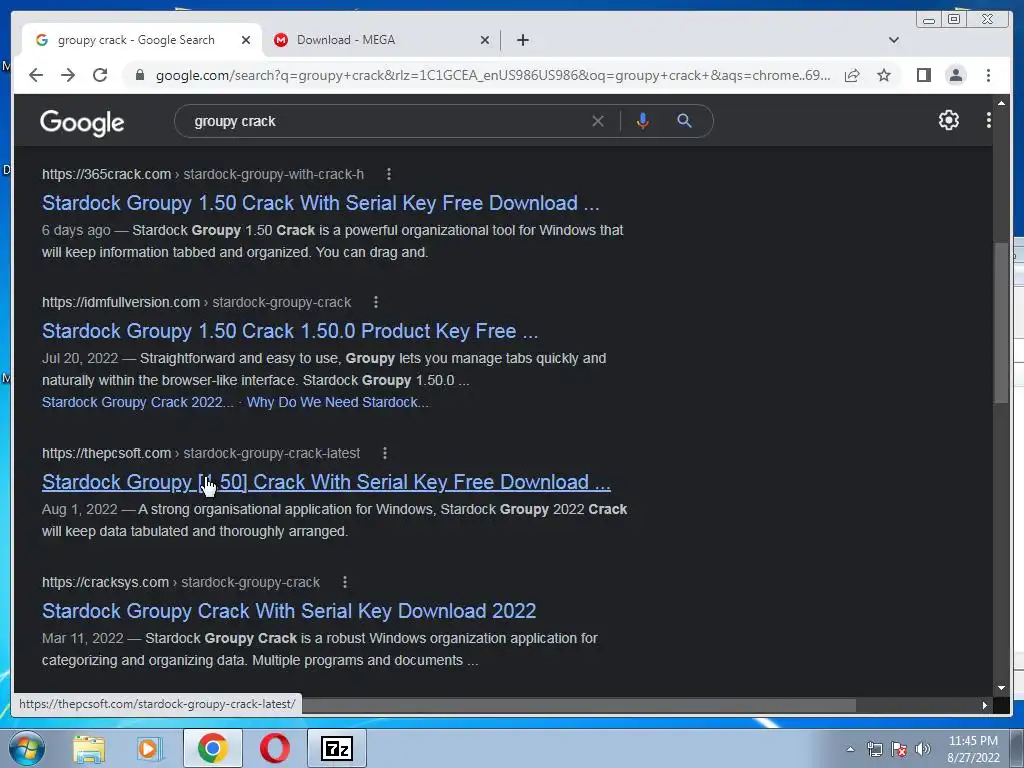Screen dimensions: 1024x768
Task: Open the 365crack.com Stardock Groupy 1.50 Crack result
Action: [321, 203]
